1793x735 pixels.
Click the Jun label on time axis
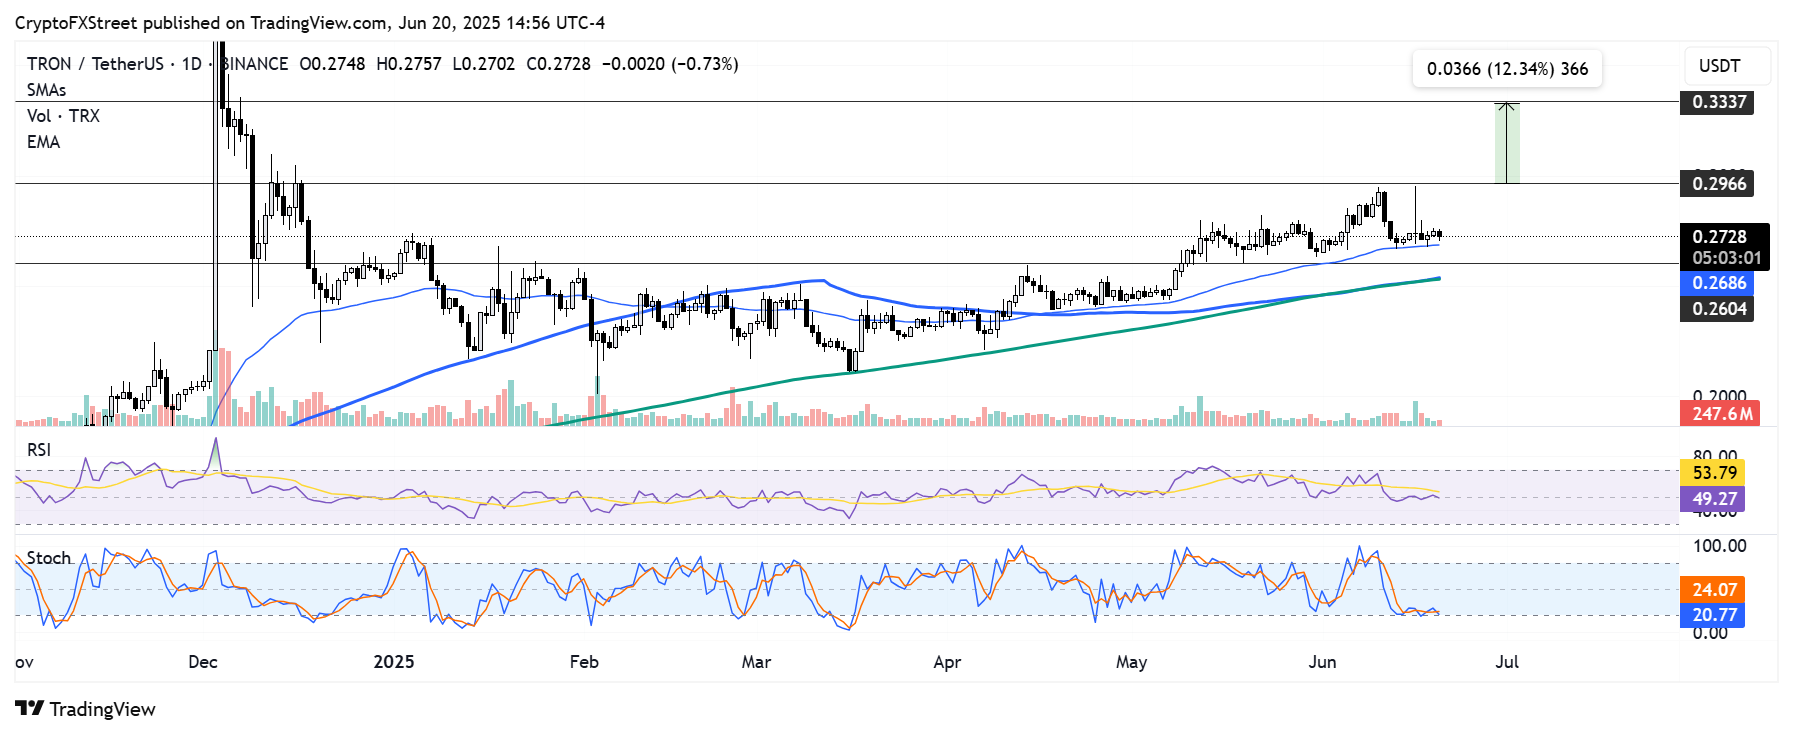(1322, 662)
